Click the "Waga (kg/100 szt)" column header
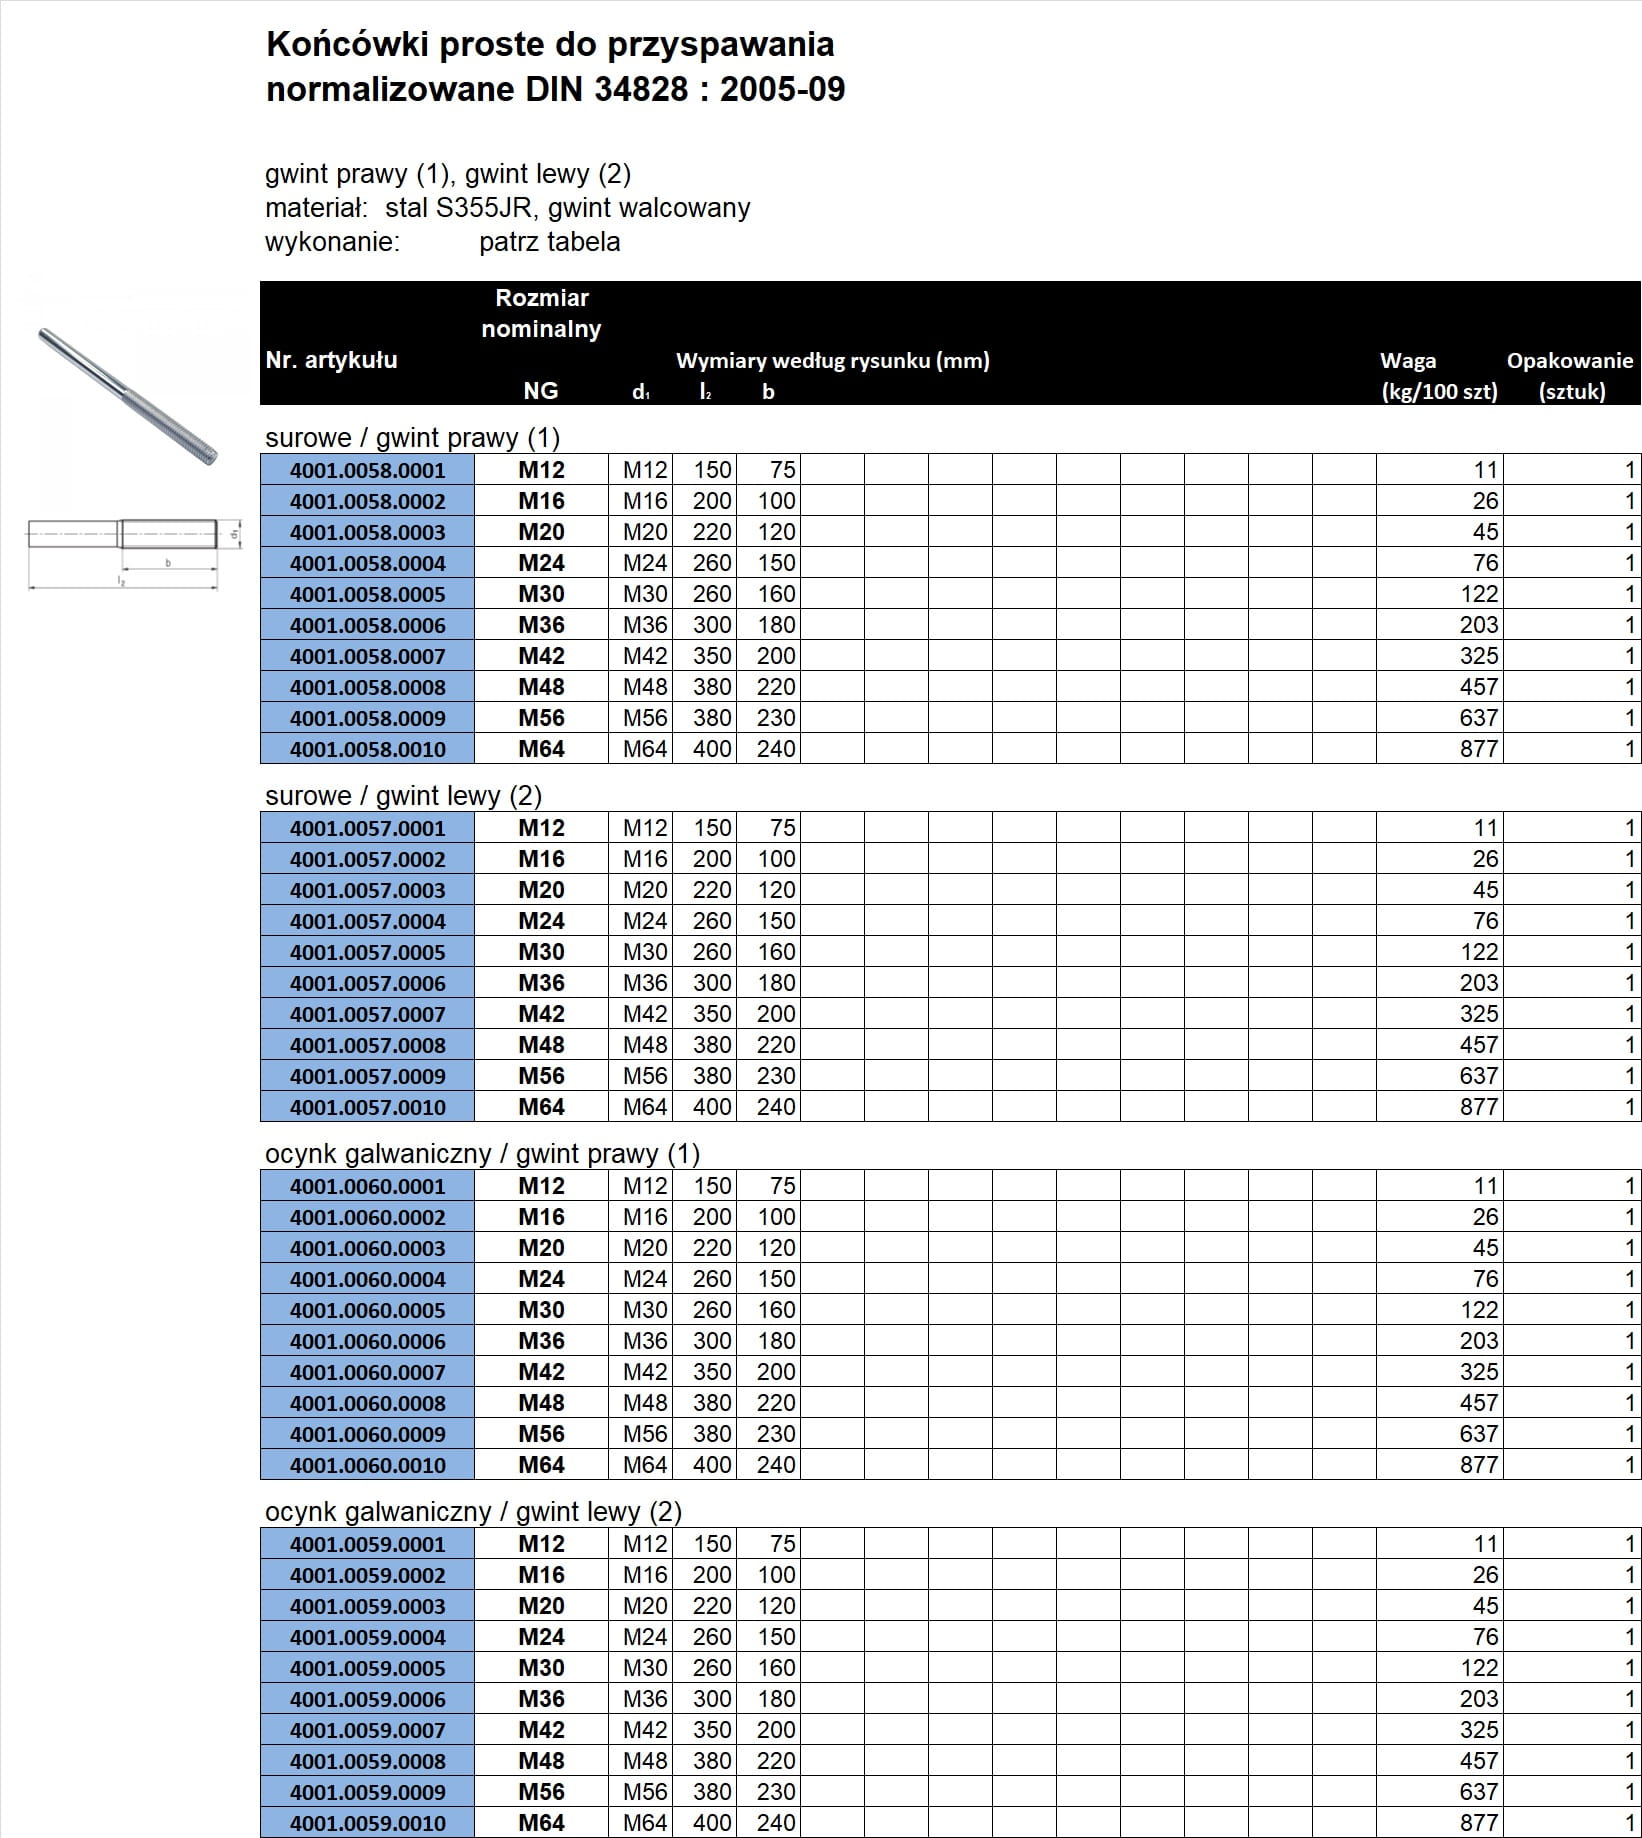 point(1438,376)
